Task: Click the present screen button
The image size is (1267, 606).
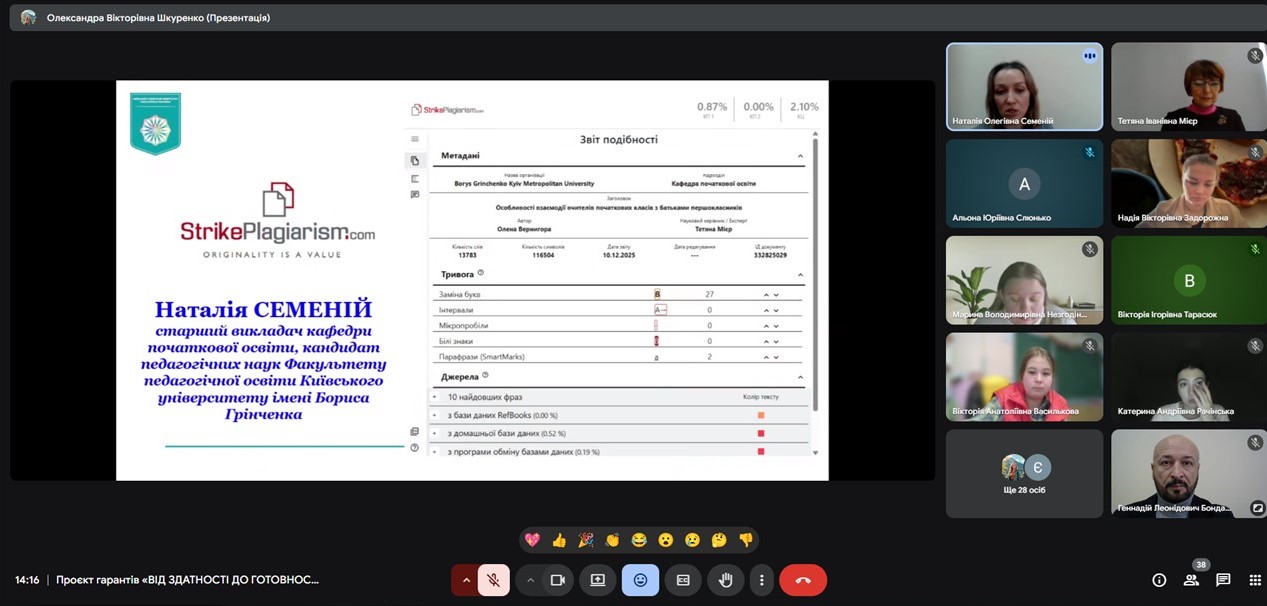Action: click(x=597, y=580)
